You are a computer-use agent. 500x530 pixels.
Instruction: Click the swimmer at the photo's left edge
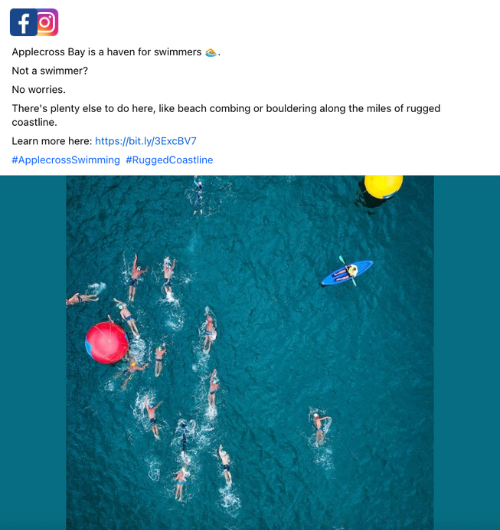click(82, 298)
